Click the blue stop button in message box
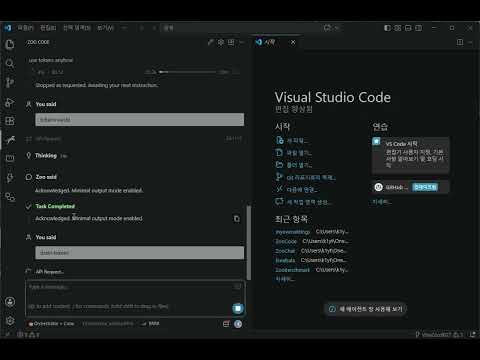Image resolution: width=480 pixels, height=360 pixels. [238, 309]
